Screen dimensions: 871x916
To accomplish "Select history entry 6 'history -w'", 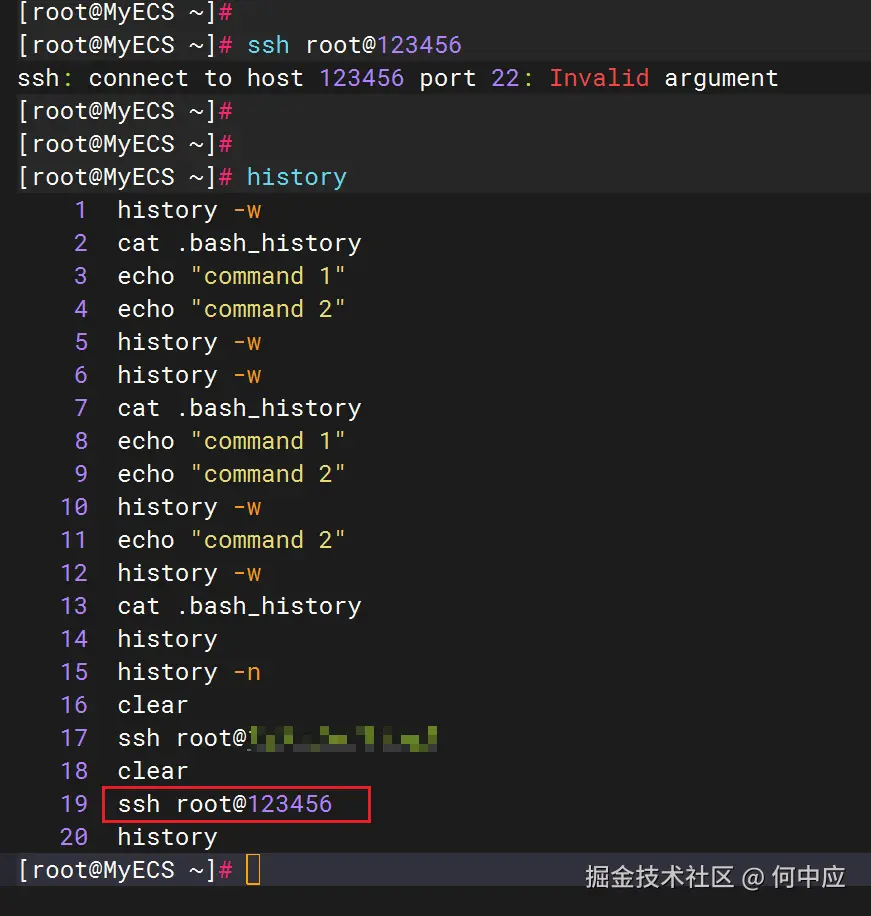I will [189, 375].
